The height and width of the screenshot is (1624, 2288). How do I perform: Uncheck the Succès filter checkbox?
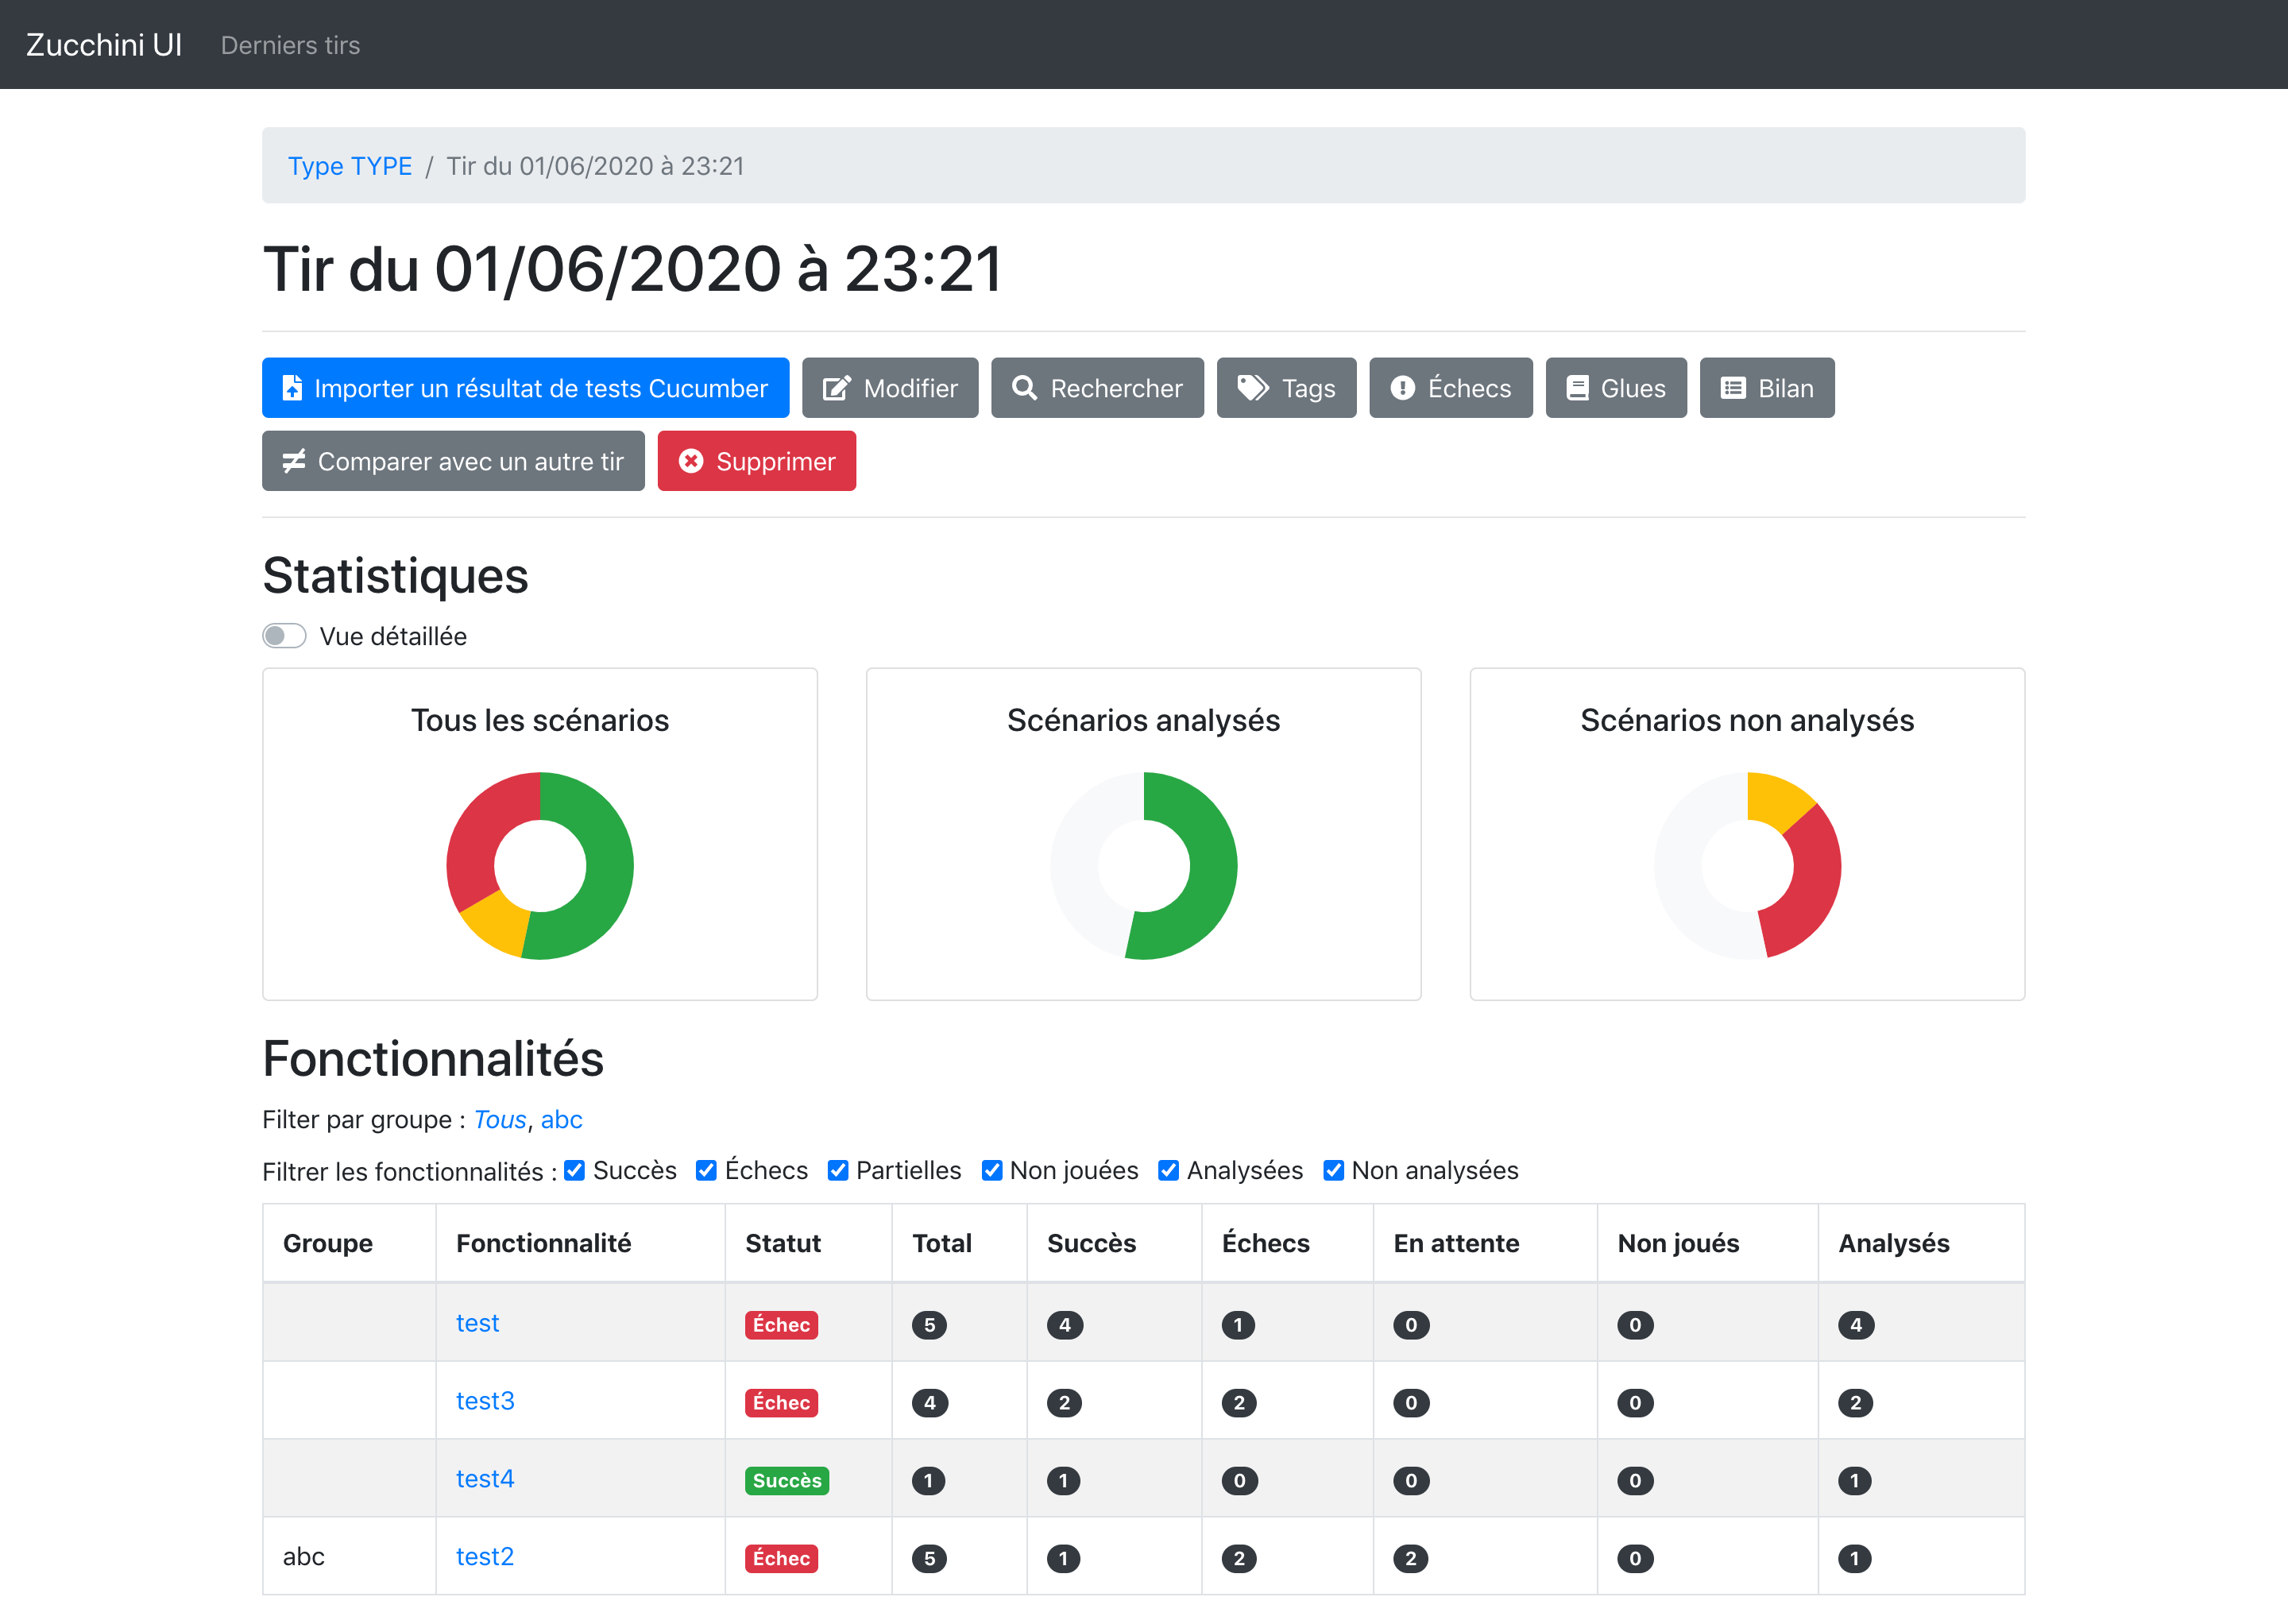click(574, 1170)
